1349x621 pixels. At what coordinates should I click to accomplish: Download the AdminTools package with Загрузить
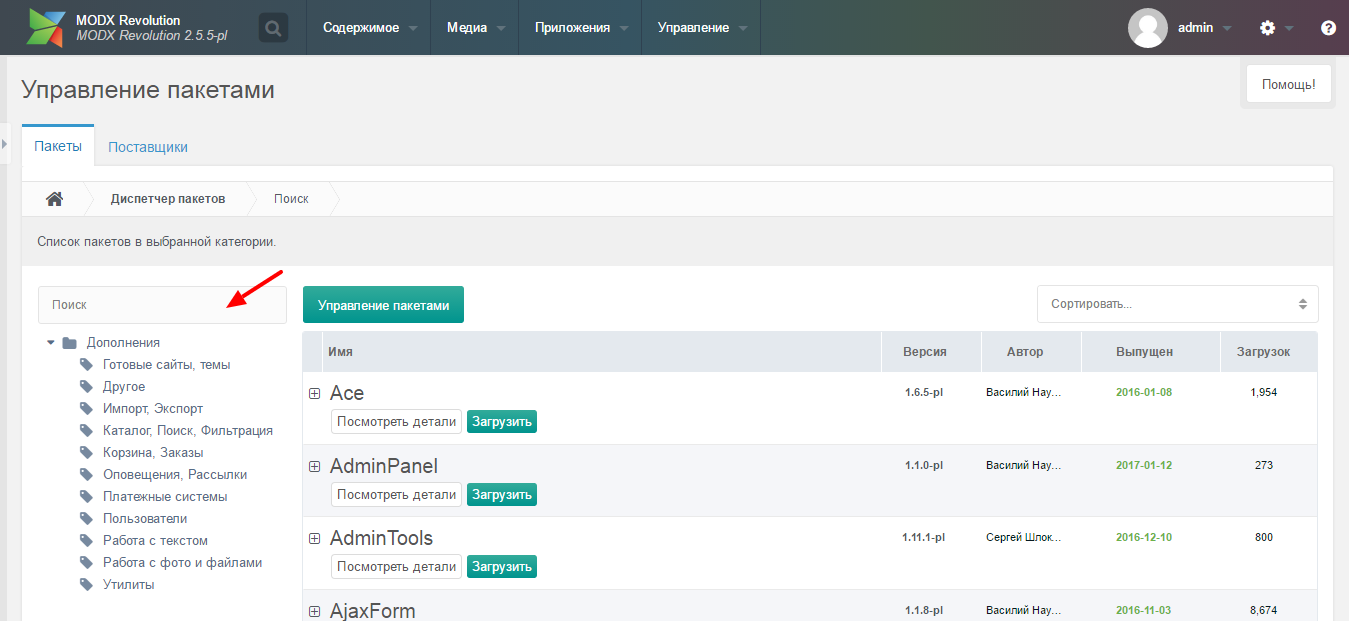(502, 566)
